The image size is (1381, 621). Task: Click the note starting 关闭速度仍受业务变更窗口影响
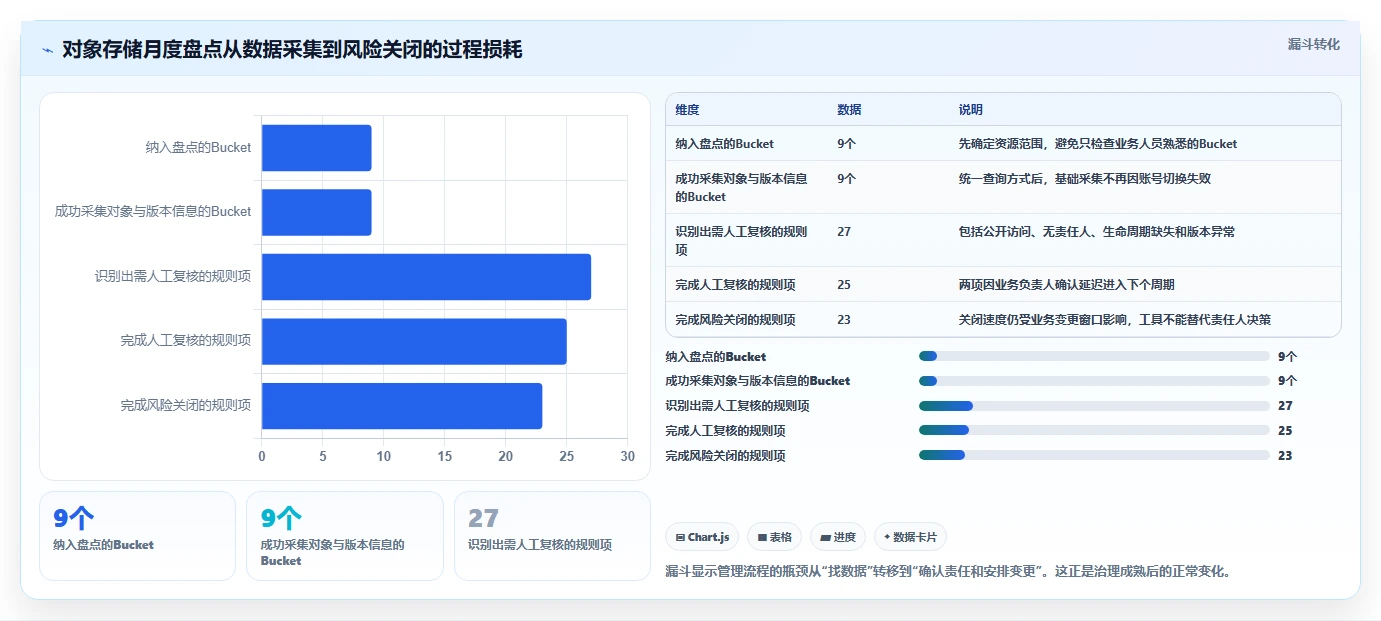coord(1114,320)
